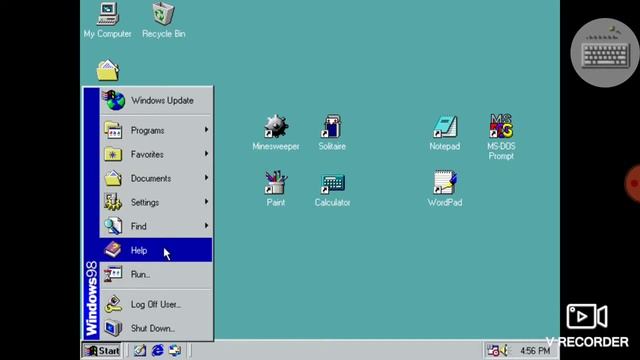This screenshot has width=640, height=360.
Task: Click the Shut Down monitor icon
Action: (113, 328)
